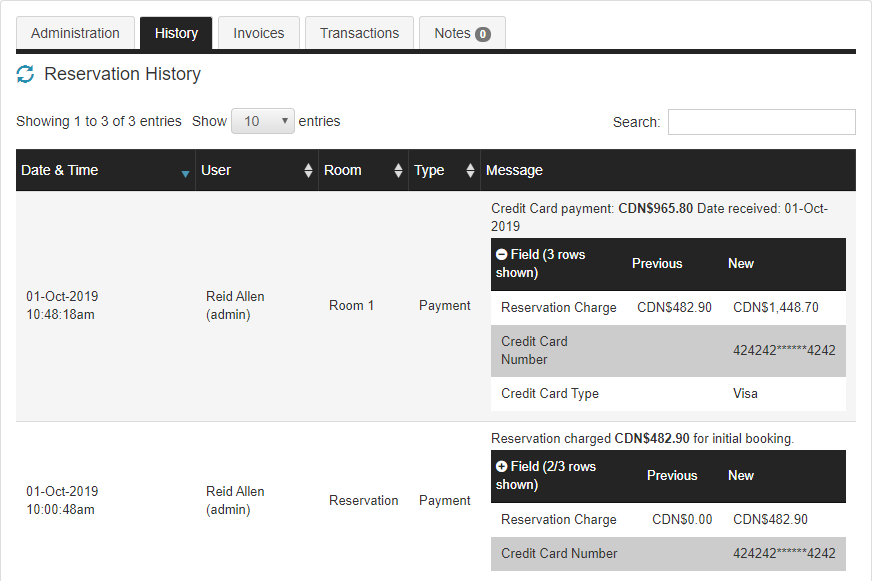
Task: Refresh the Reservation History list
Action: [x=25, y=74]
